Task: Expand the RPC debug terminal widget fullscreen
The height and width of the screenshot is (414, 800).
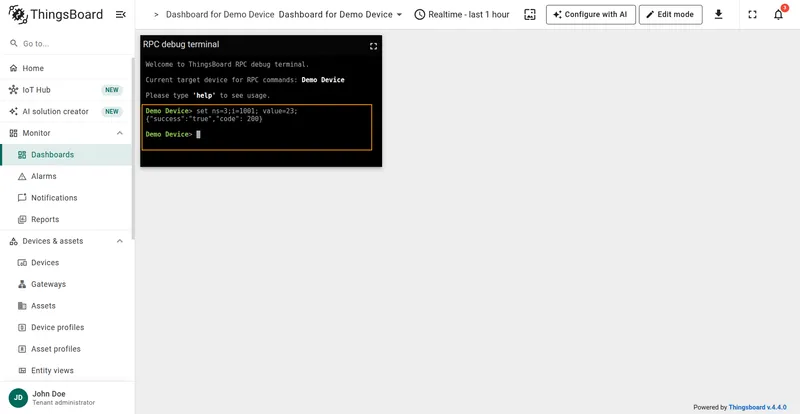Action: [373, 46]
